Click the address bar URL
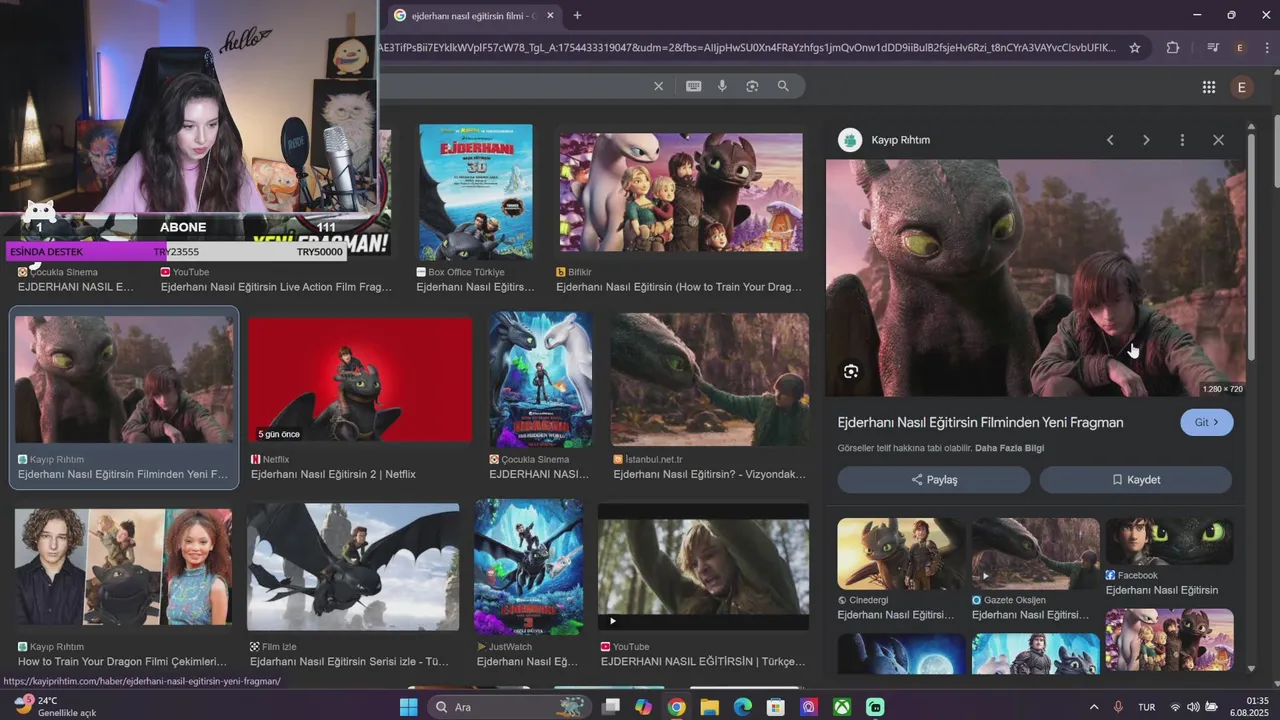The width and height of the screenshot is (1280, 720). click(x=745, y=47)
